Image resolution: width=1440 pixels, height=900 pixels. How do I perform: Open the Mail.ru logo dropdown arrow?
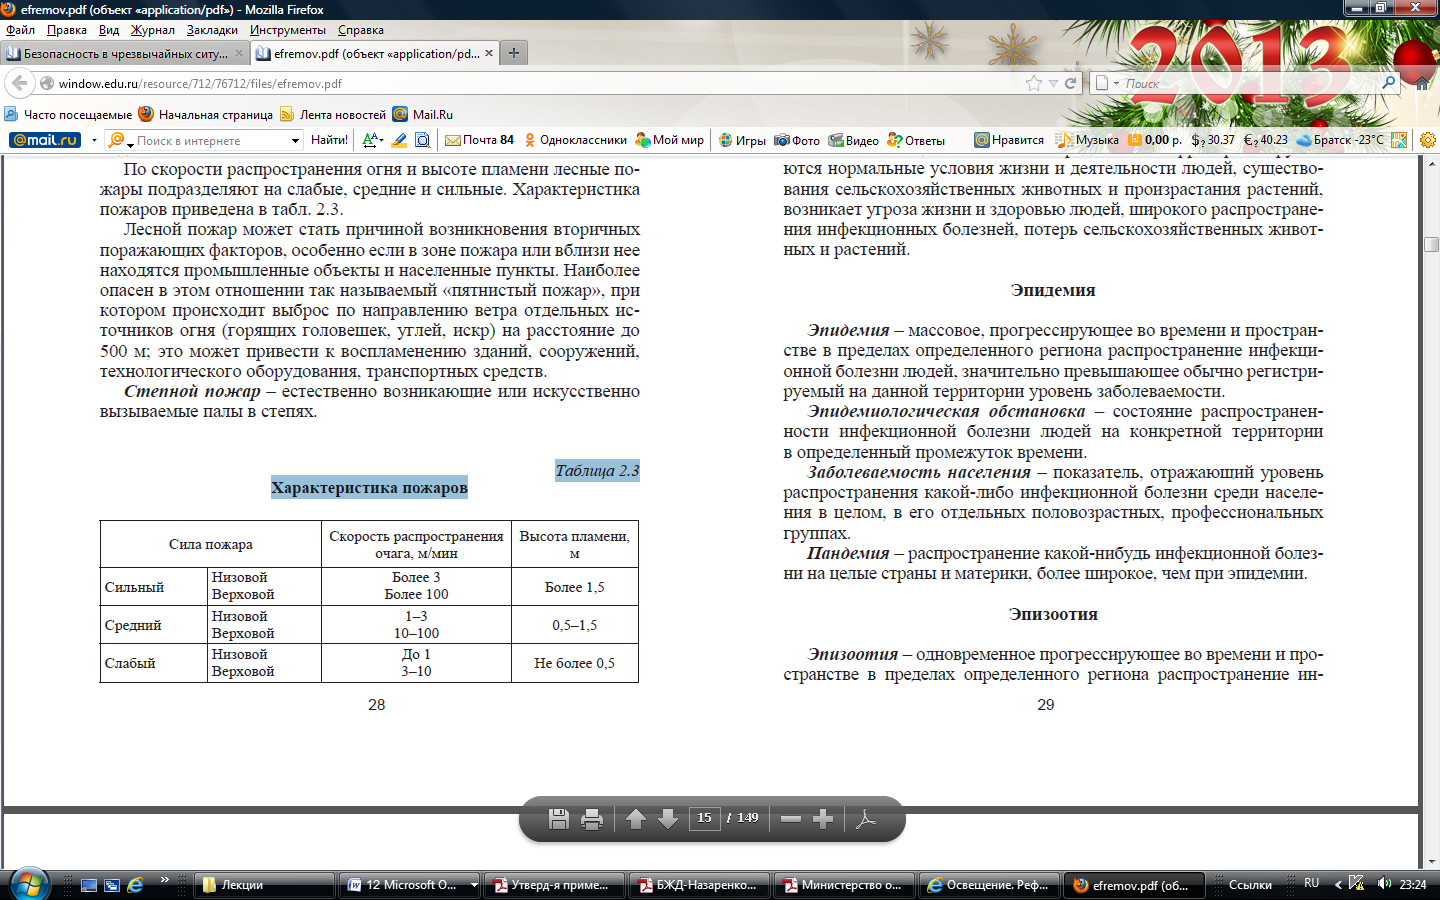coord(94,140)
